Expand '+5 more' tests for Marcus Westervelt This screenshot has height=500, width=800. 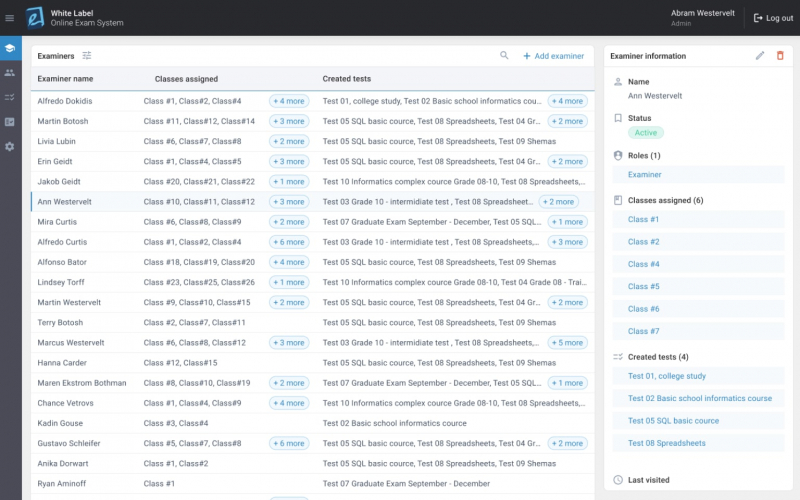[567, 342]
